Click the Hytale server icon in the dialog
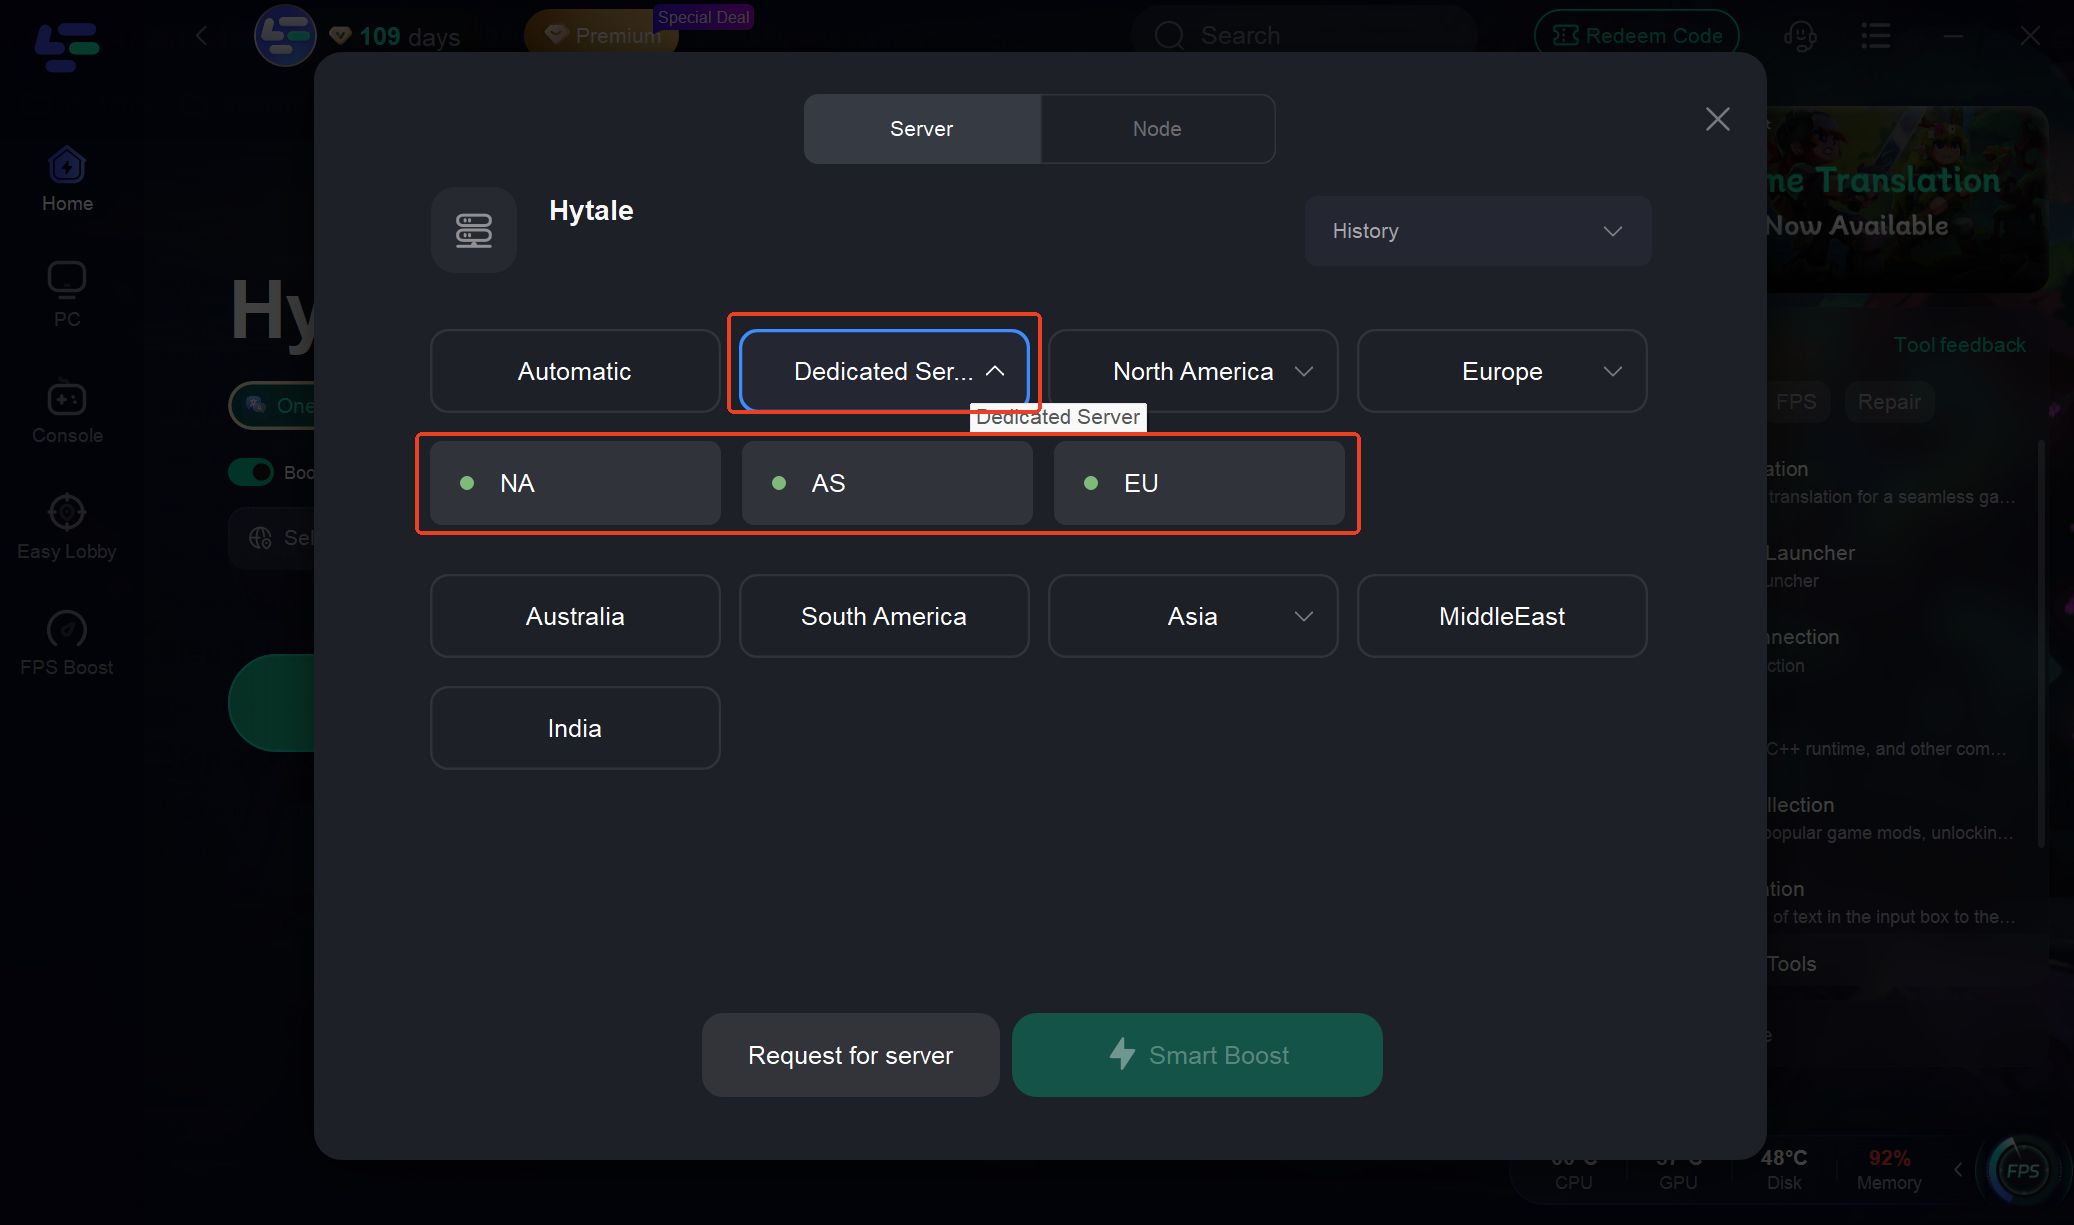The image size is (2074, 1225). (473, 230)
